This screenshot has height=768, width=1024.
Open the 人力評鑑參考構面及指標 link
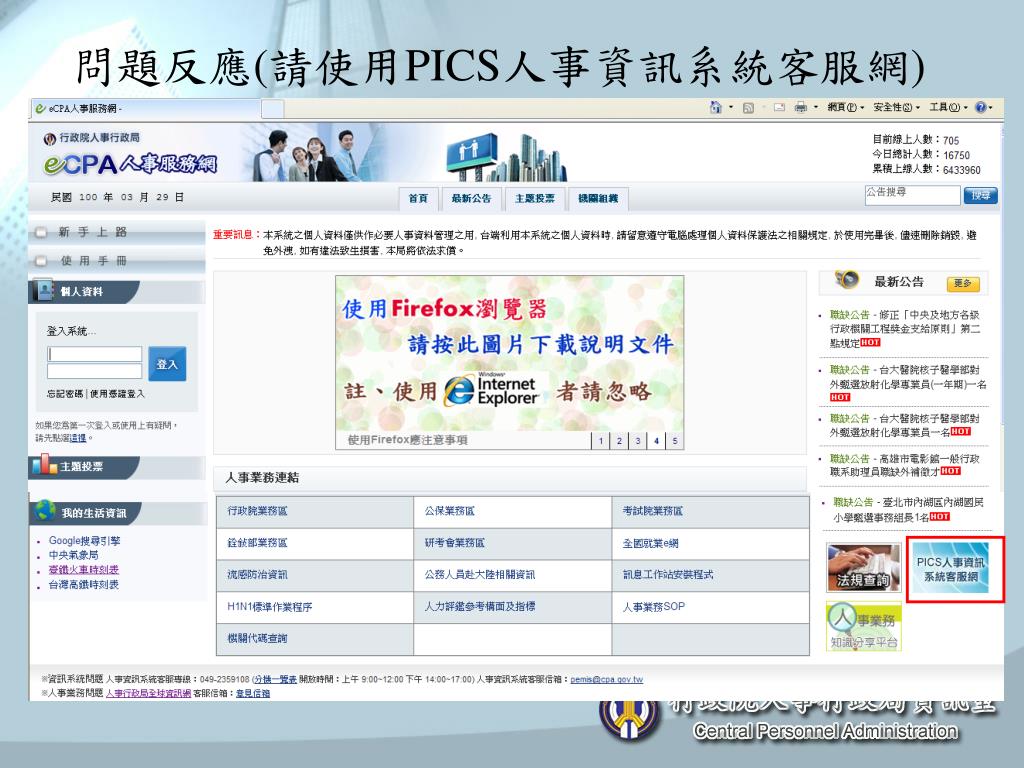click(x=480, y=607)
